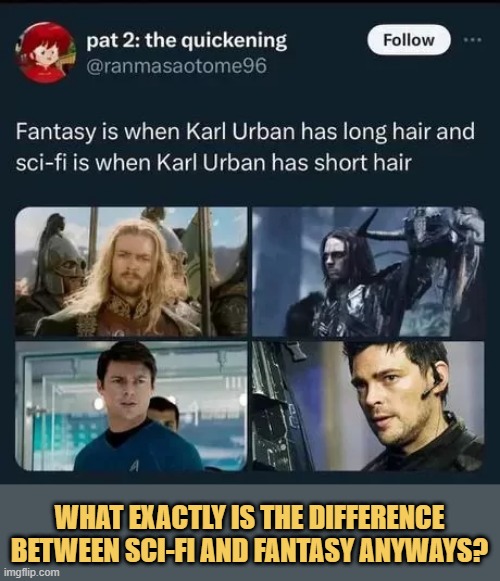Click the "WHAT EXACTLY IS THE DIFFERENCE" caption
The height and width of the screenshot is (581, 500).
250,517
